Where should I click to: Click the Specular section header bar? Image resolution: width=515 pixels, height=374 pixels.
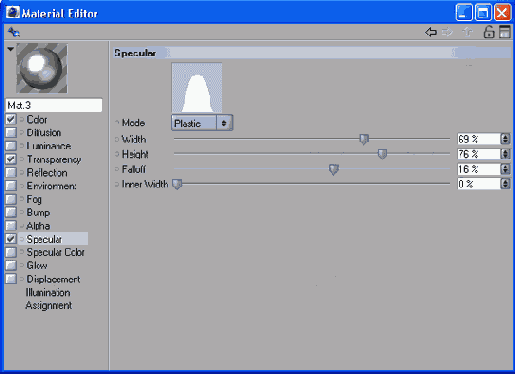click(311, 53)
